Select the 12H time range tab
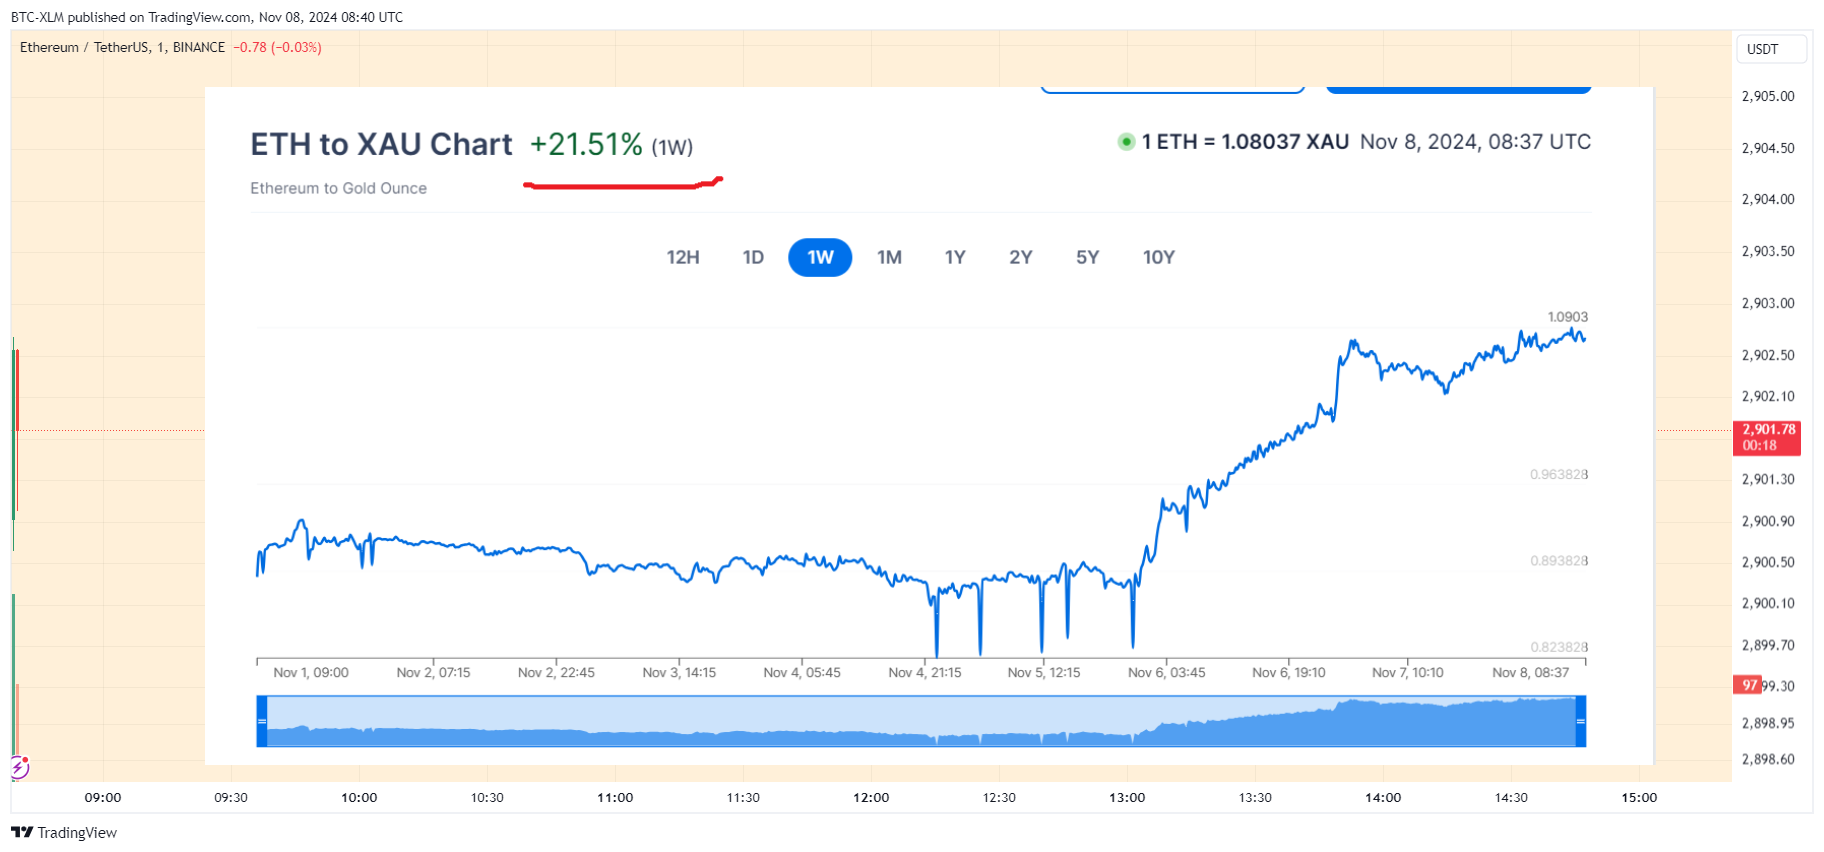The image size is (1824, 852). [x=683, y=257]
